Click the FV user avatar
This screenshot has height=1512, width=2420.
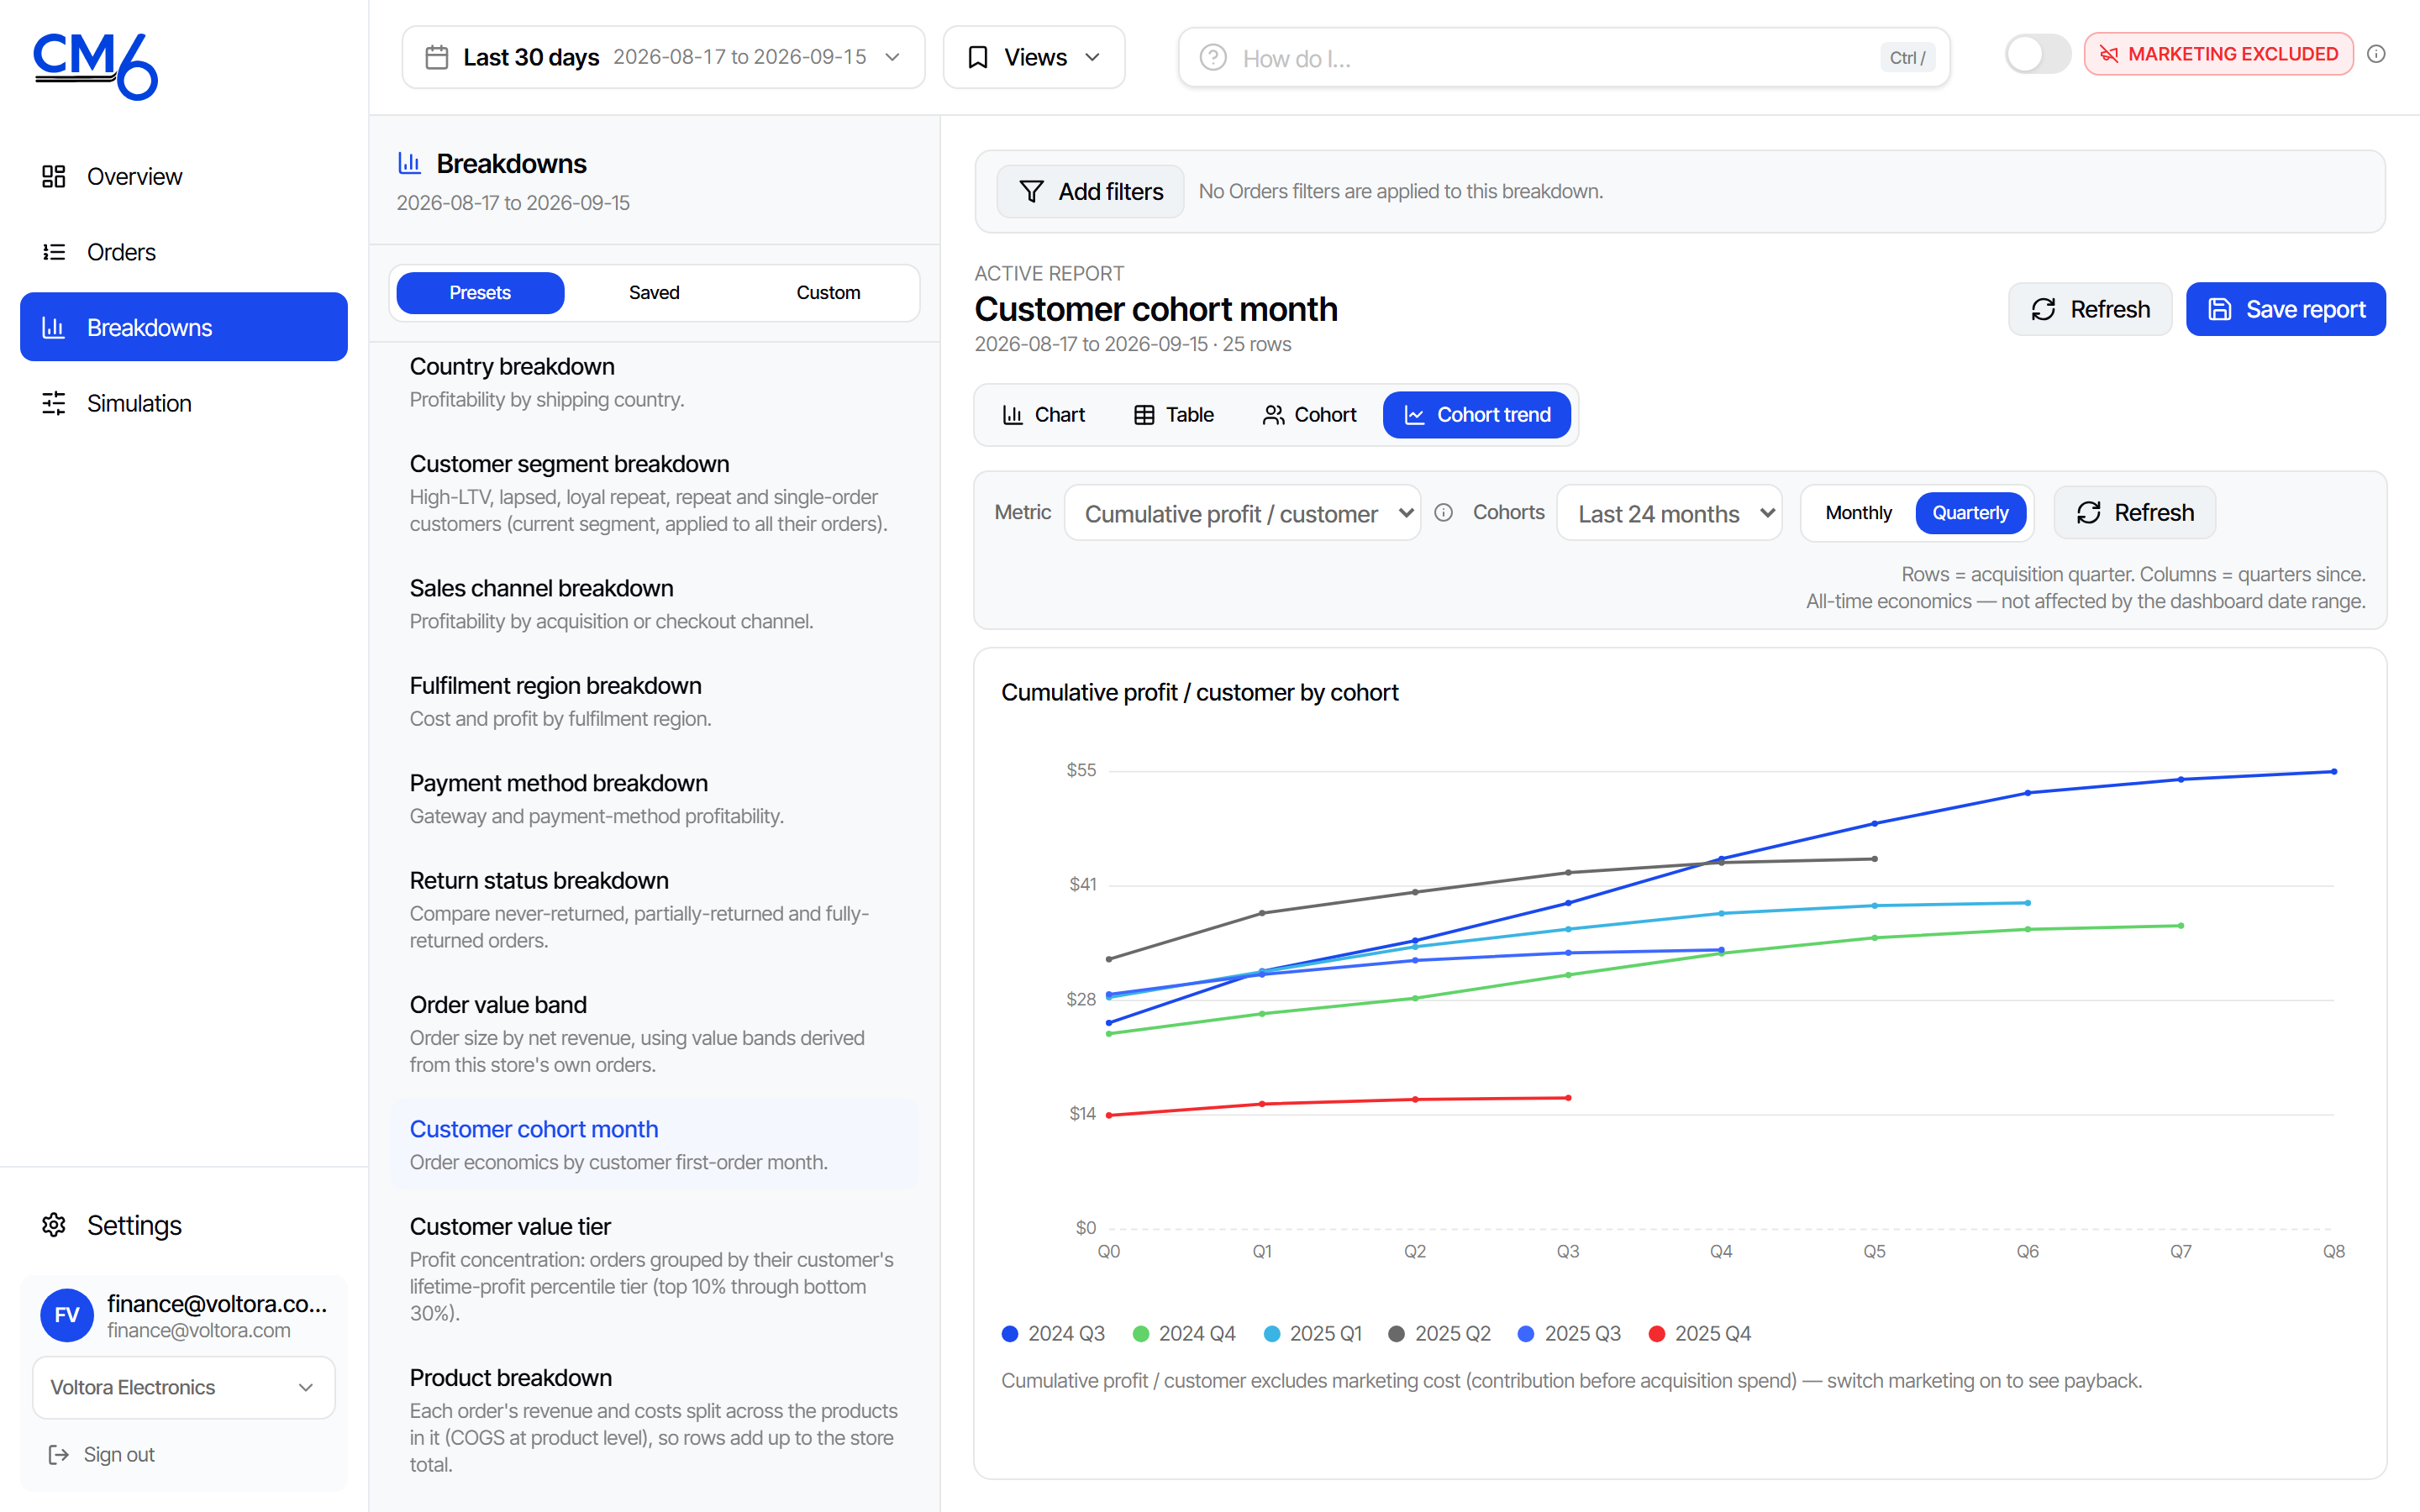point(66,1315)
